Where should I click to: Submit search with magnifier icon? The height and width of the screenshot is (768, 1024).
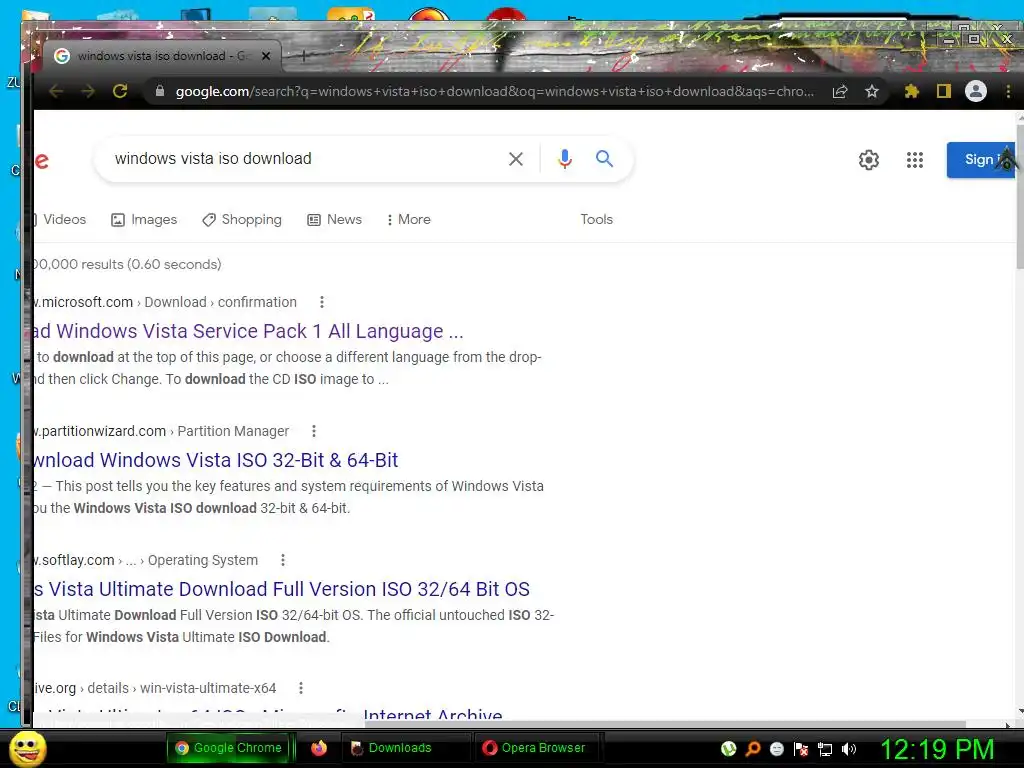604,159
